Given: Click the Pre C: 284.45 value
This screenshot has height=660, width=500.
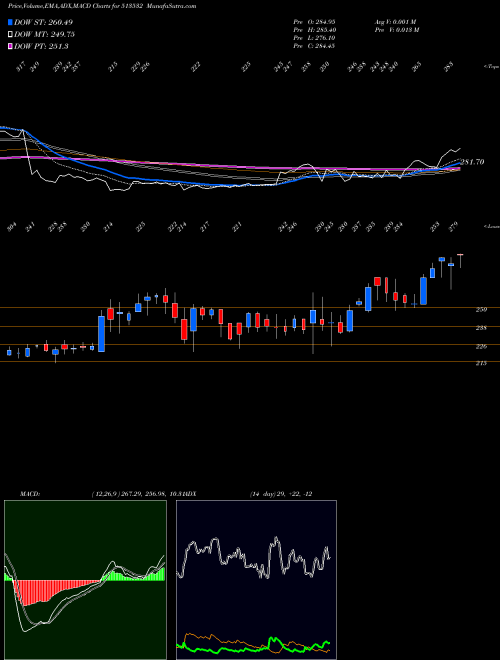Looking at the screenshot, I should click(314, 46).
